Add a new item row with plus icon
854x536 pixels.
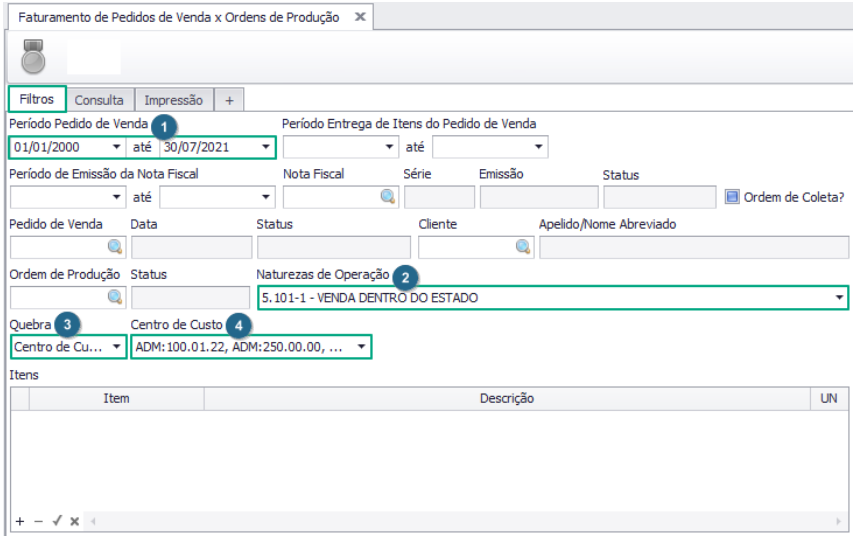pyautogui.click(x=19, y=522)
